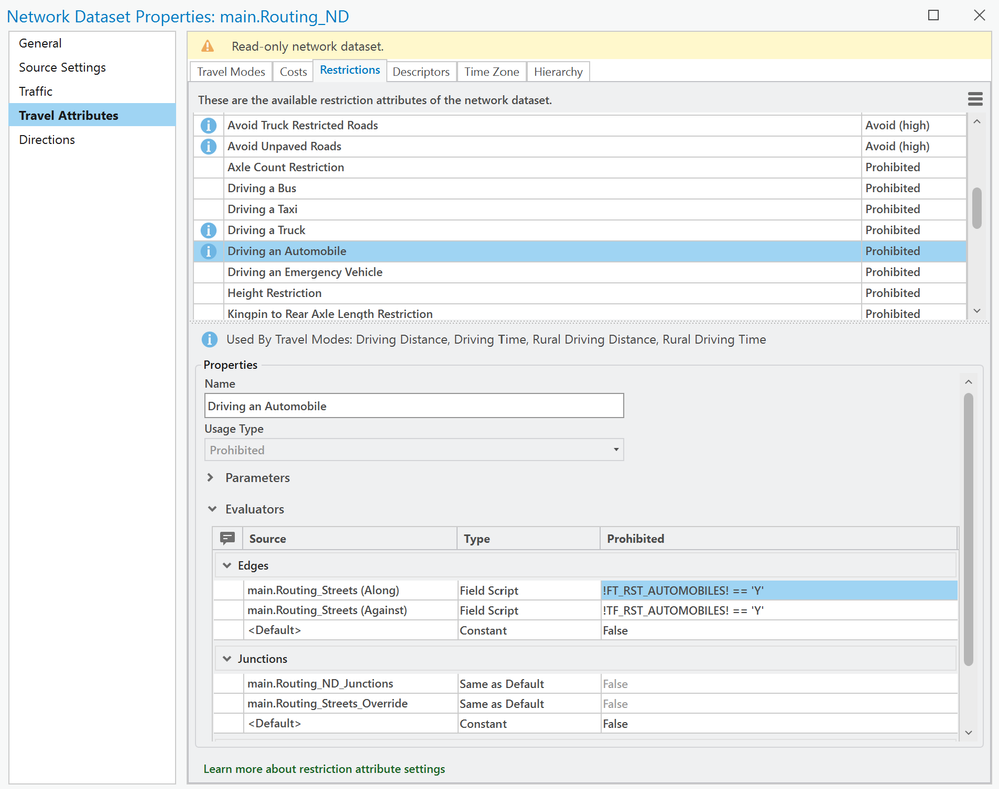Viewport: 999px width, 789px height.
Task: Click the read-only warning triangle icon
Action: (208, 46)
